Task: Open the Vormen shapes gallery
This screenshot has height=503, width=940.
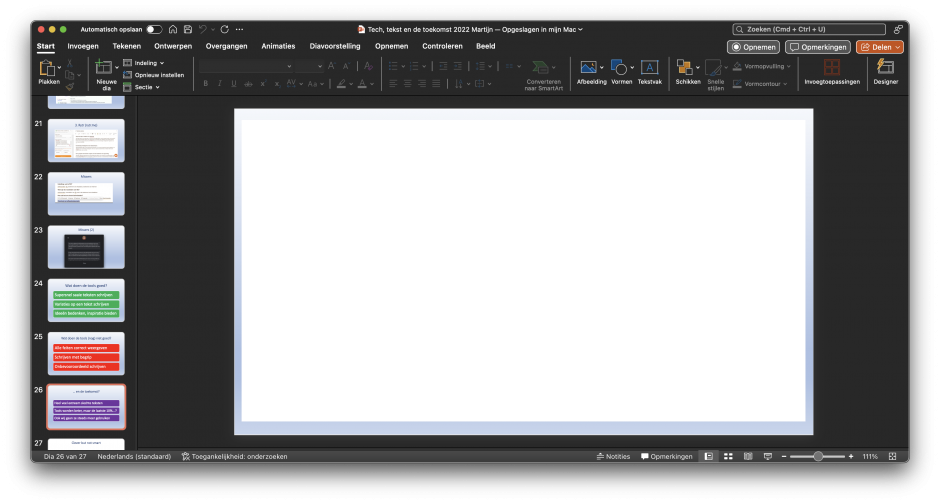Action: (x=622, y=73)
